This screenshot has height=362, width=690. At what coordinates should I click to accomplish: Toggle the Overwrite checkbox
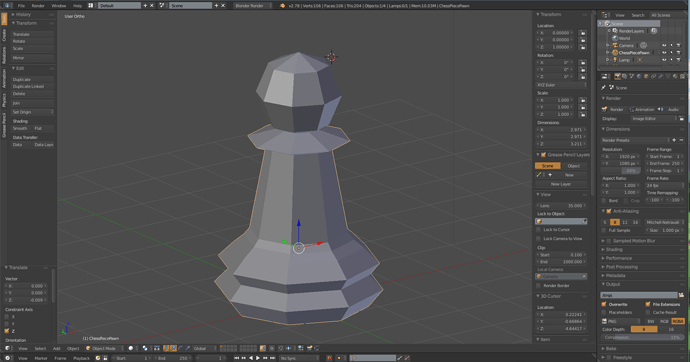pyautogui.click(x=604, y=304)
